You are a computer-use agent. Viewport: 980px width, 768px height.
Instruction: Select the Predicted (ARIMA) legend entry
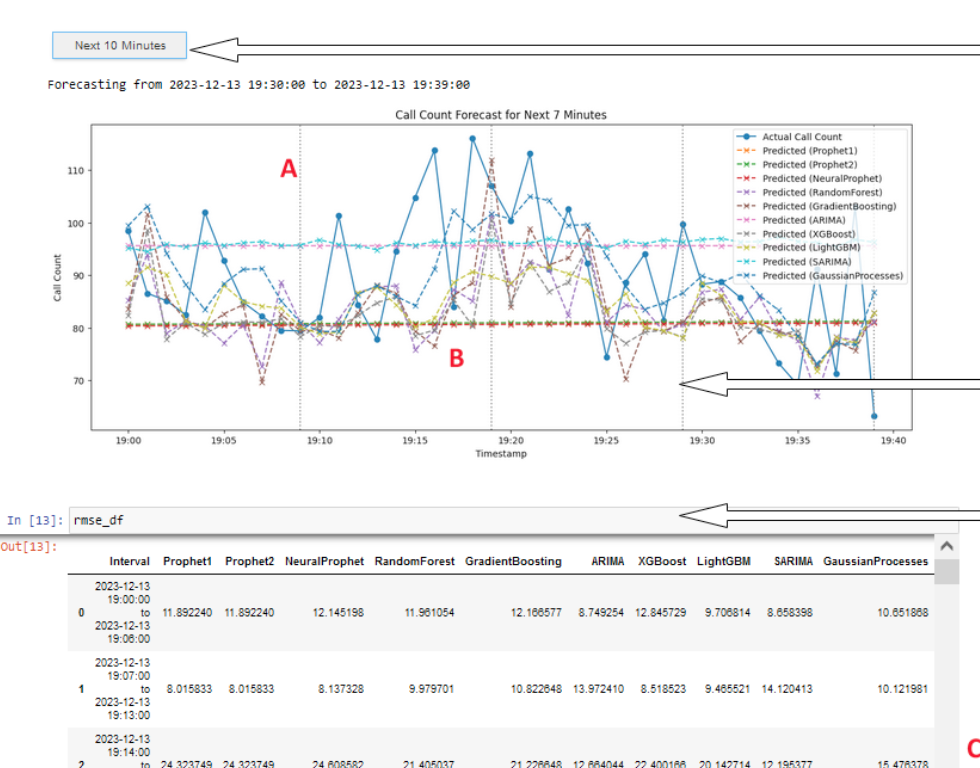(x=803, y=220)
